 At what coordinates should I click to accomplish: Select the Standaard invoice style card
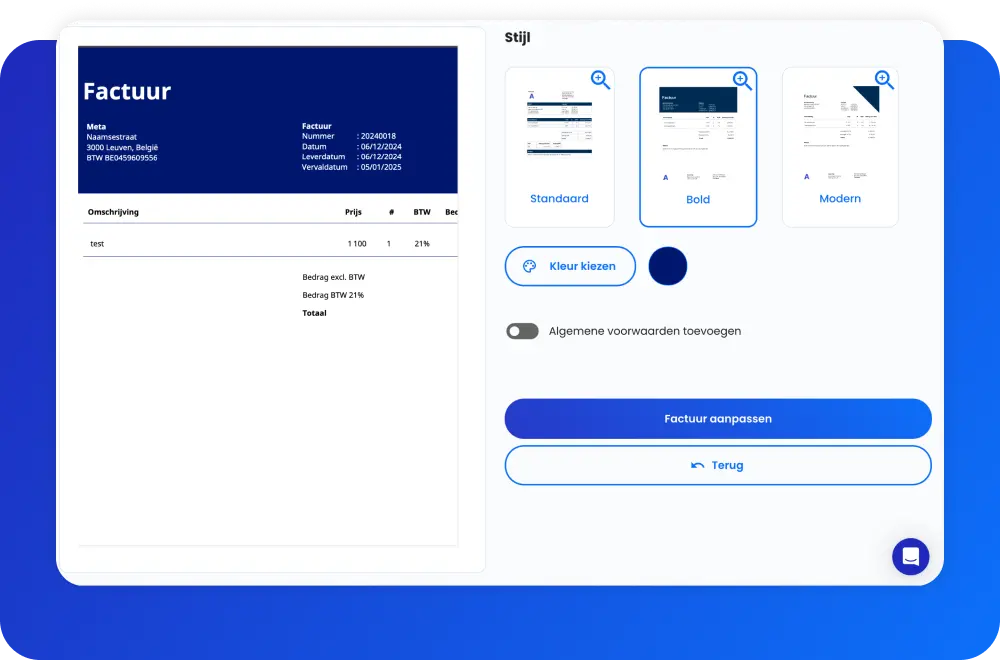point(559,140)
